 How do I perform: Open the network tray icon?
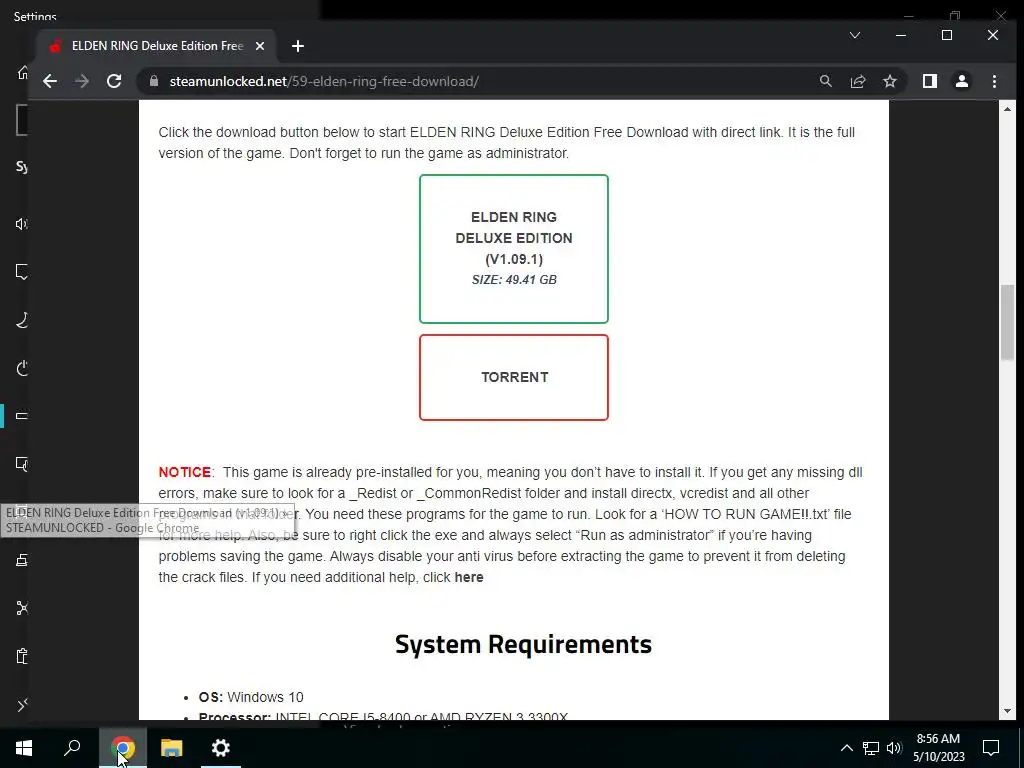coord(871,748)
